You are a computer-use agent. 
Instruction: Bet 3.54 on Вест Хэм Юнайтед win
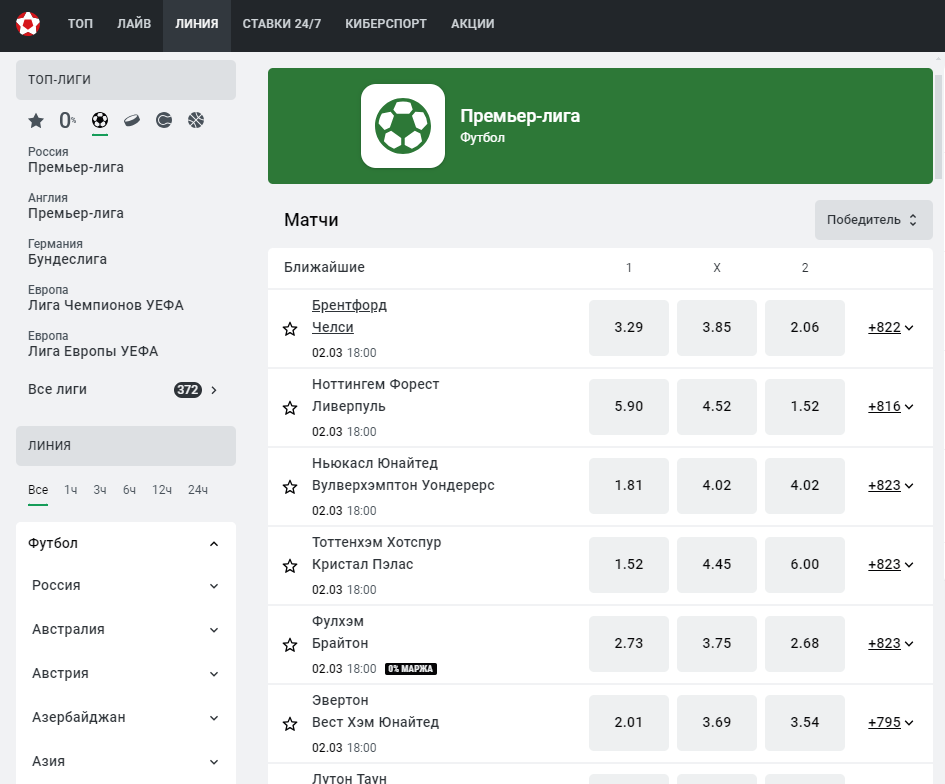(x=805, y=722)
